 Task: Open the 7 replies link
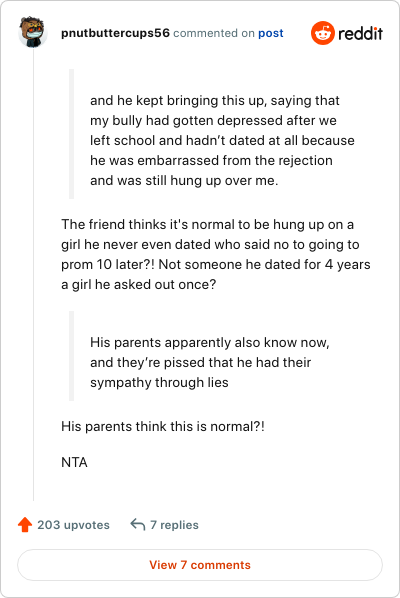[x=174, y=525]
